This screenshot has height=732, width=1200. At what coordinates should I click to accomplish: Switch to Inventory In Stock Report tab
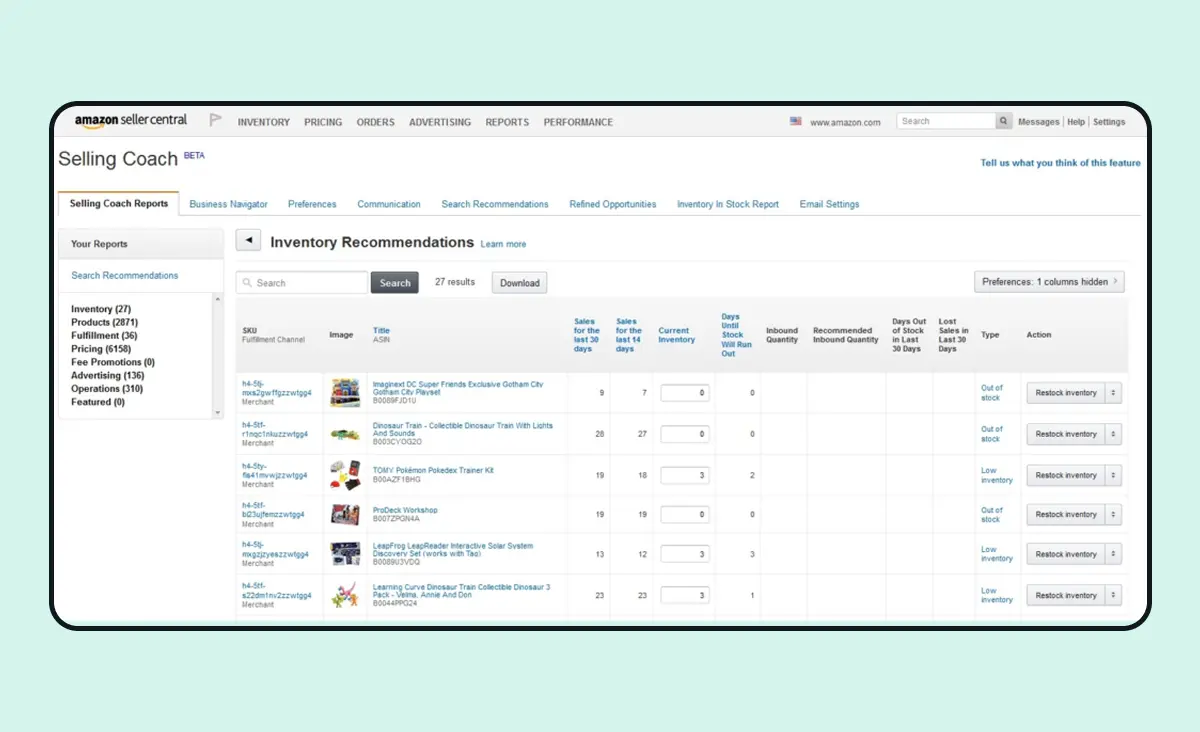(728, 204)
